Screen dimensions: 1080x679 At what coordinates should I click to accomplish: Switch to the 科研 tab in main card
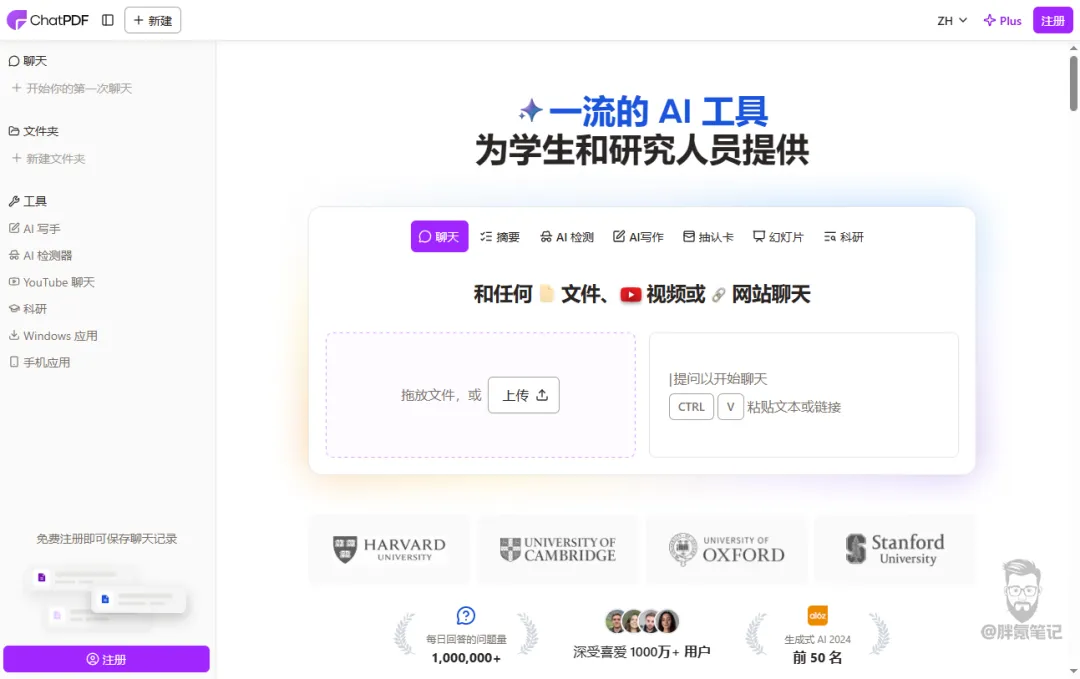click(844, 236)
